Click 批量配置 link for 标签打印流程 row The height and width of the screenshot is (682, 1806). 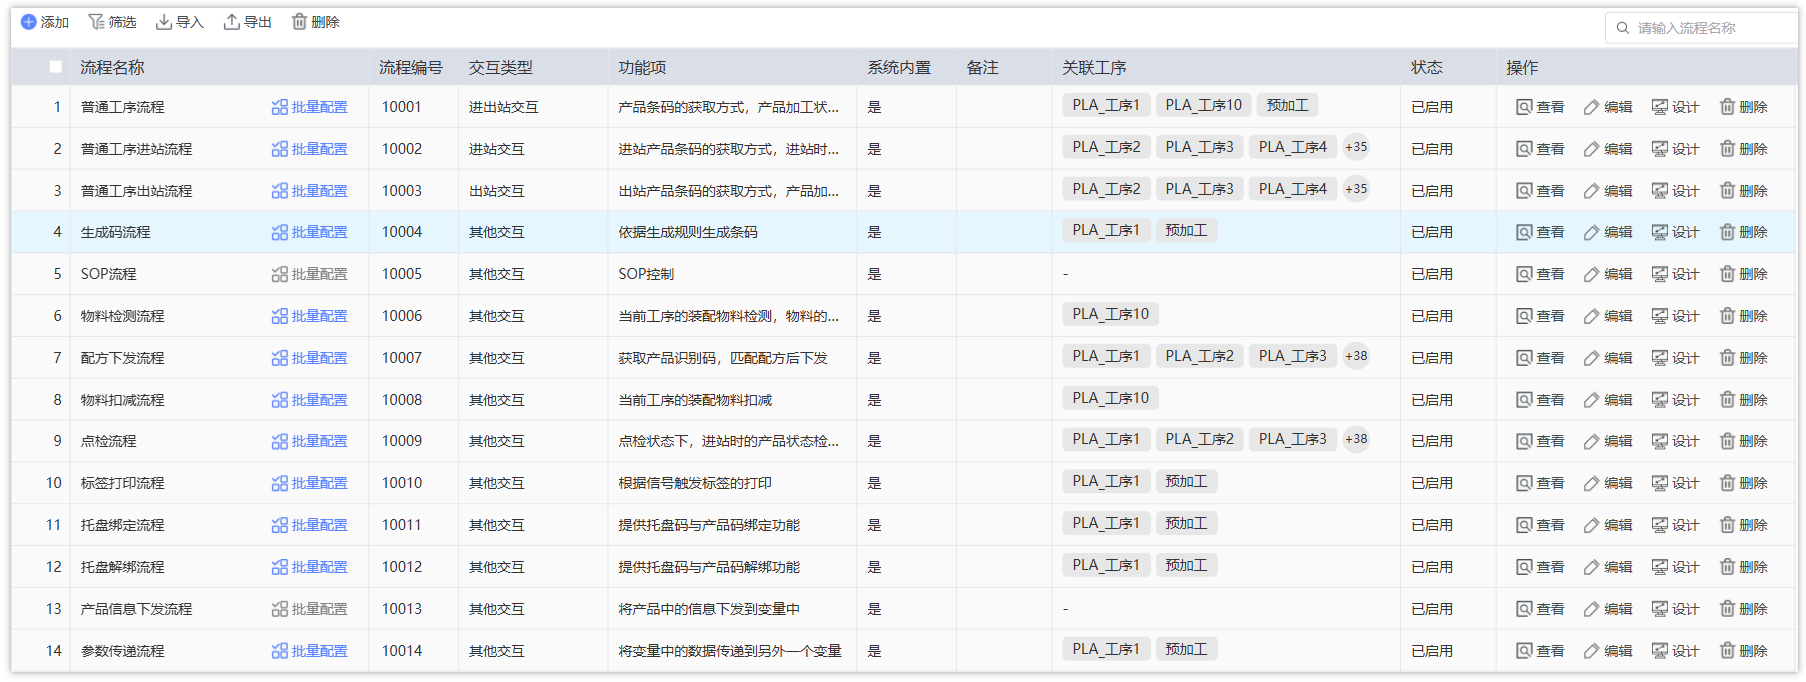(x=319, y=483)
